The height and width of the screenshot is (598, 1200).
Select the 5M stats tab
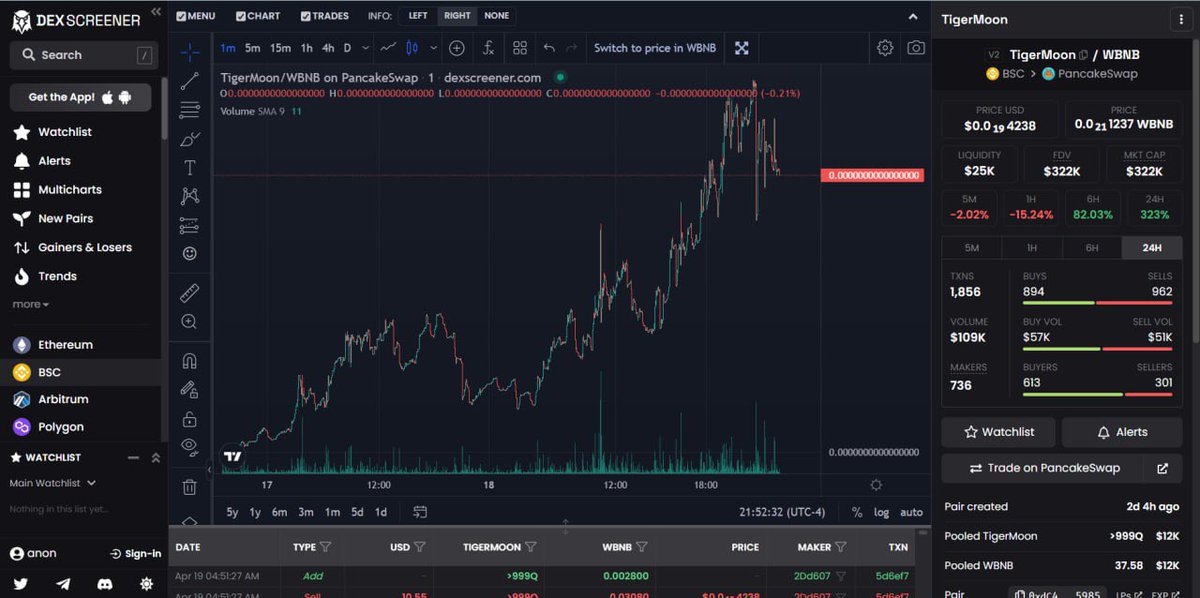pos(972,248)
